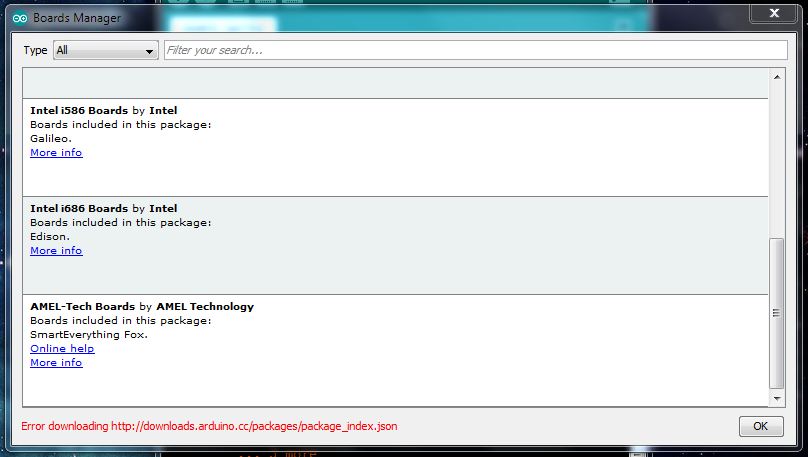Select AMEL-Tech Boards by AMEL Technology title

(x=142, y=306)
